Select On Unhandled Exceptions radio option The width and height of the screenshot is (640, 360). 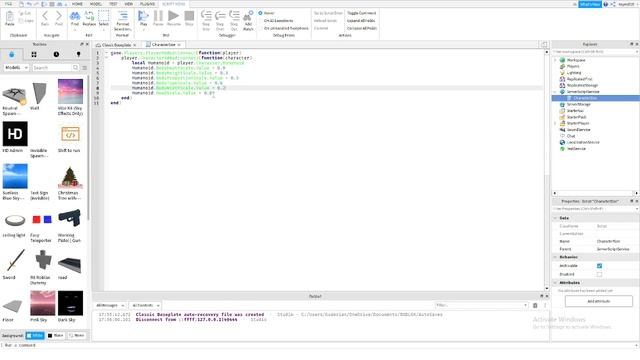260,28
